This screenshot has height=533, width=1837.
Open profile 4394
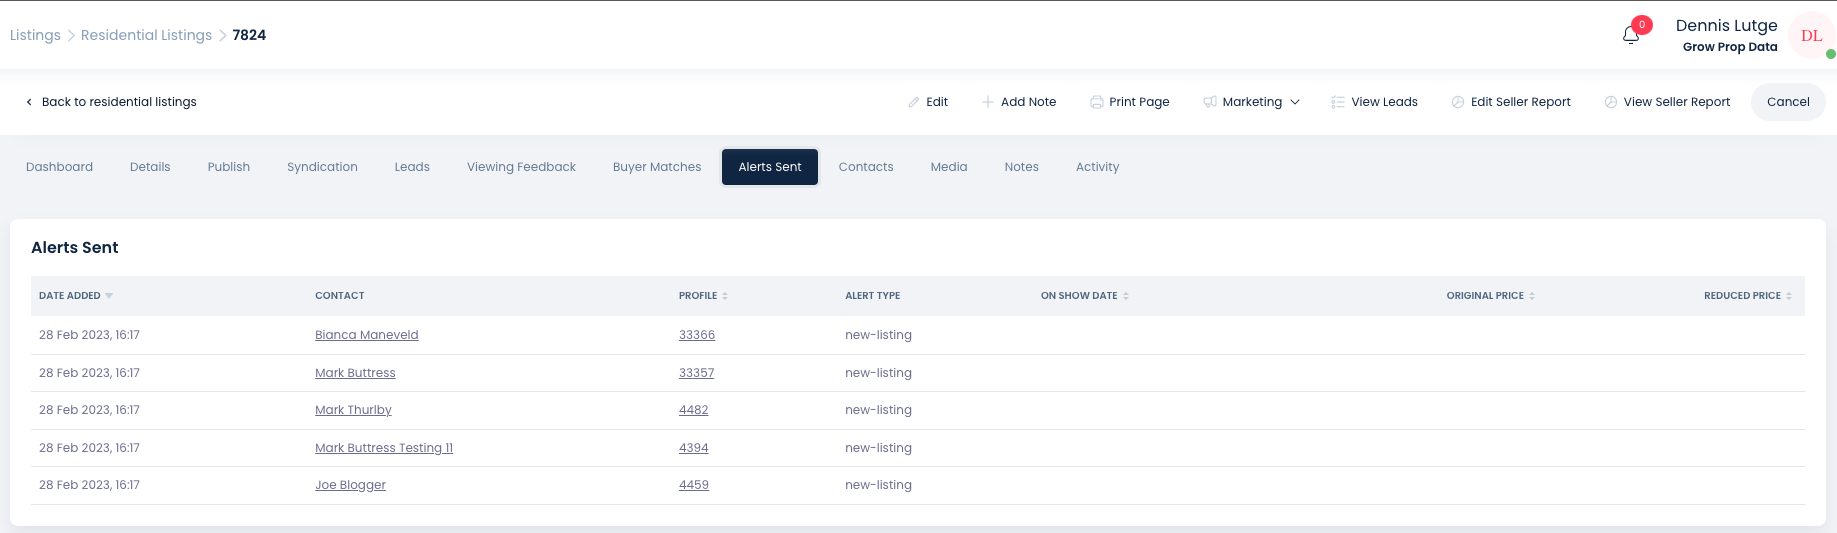(x=693, y=448)
